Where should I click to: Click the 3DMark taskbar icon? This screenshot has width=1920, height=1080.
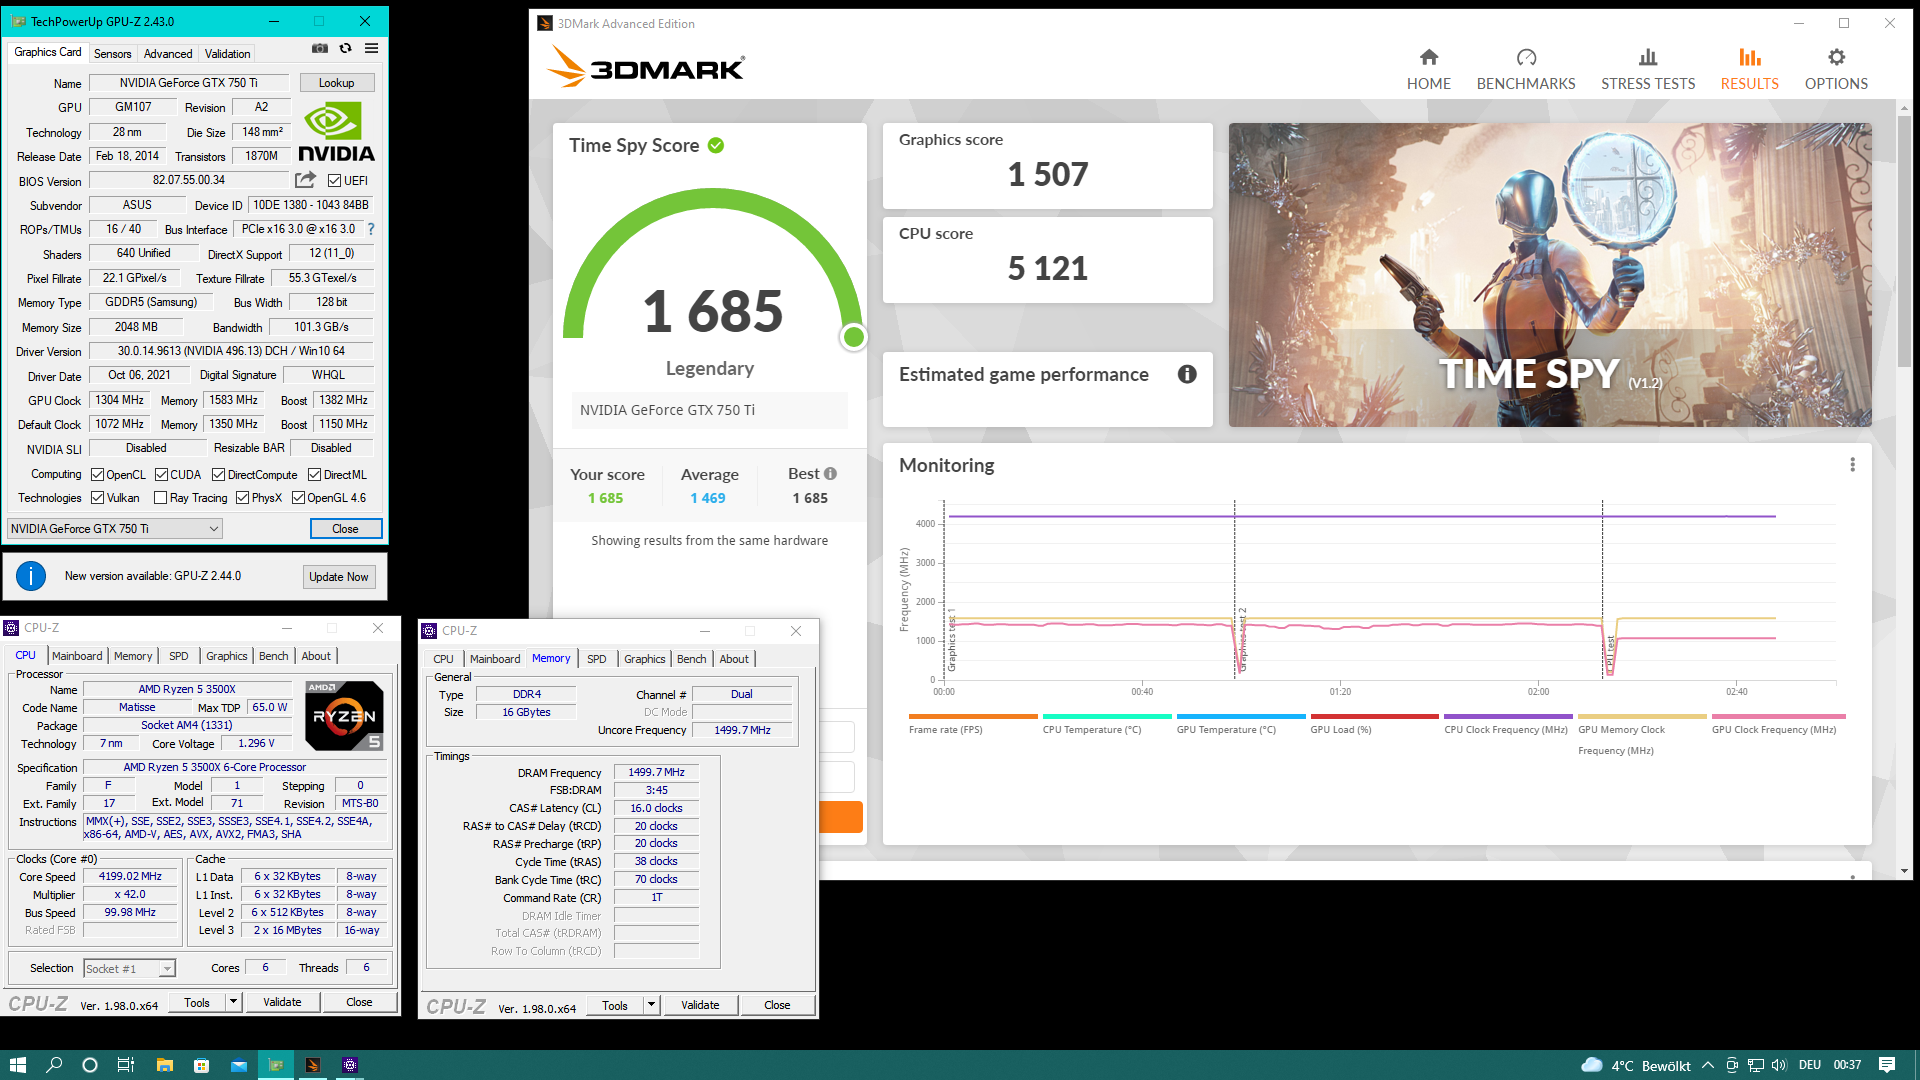tap(313, 1065)
